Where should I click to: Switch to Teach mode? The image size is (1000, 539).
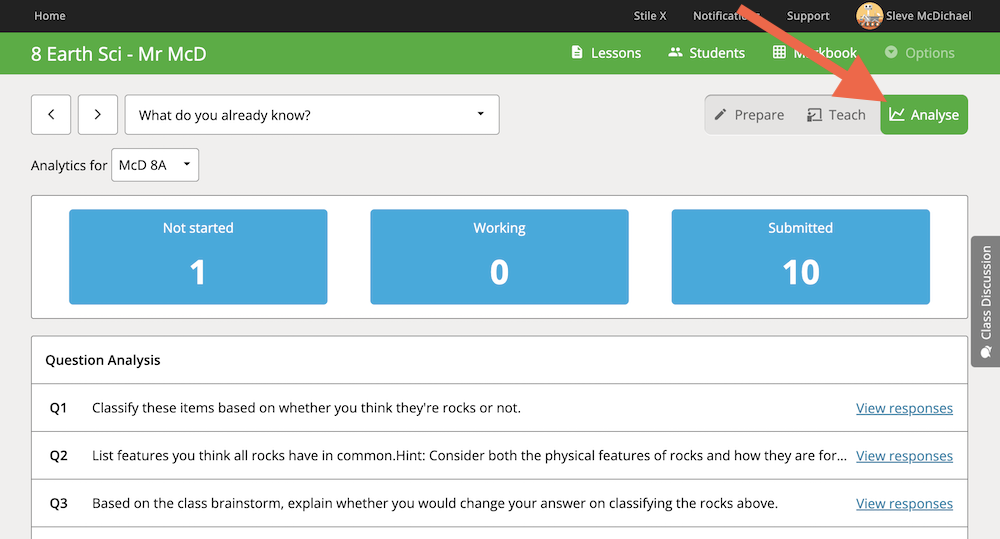point(836,115)
